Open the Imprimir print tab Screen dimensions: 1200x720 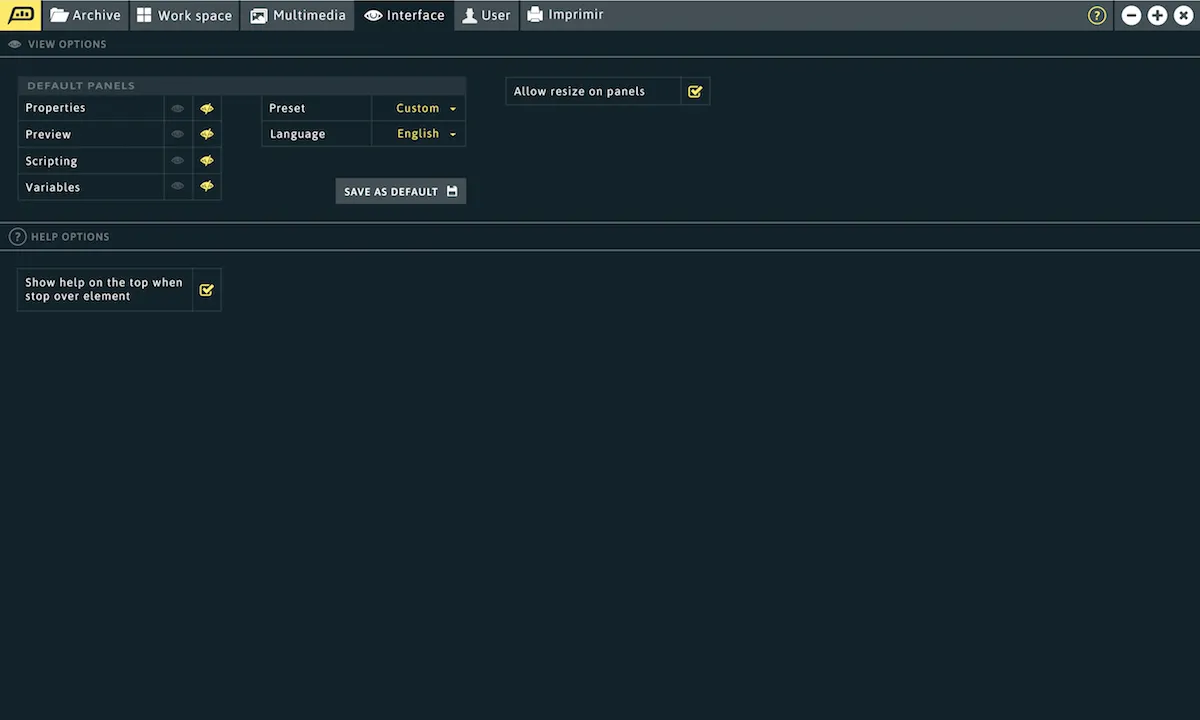(x=565, y=15)
